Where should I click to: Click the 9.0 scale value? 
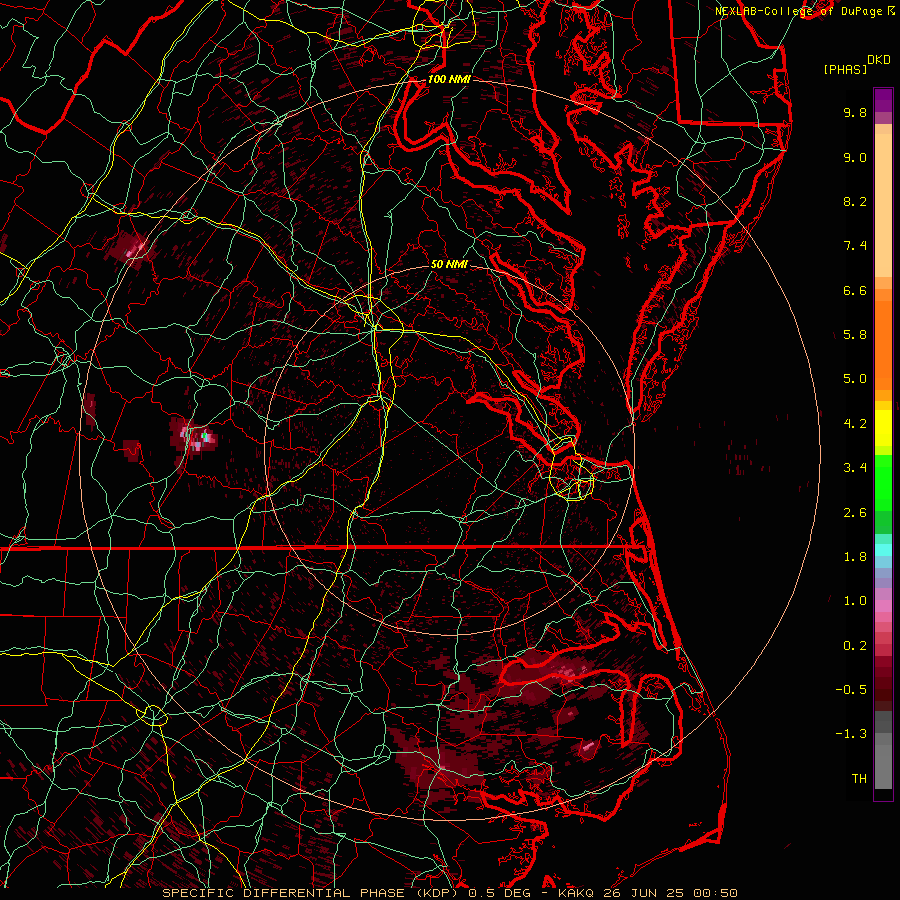pos(855,158)
